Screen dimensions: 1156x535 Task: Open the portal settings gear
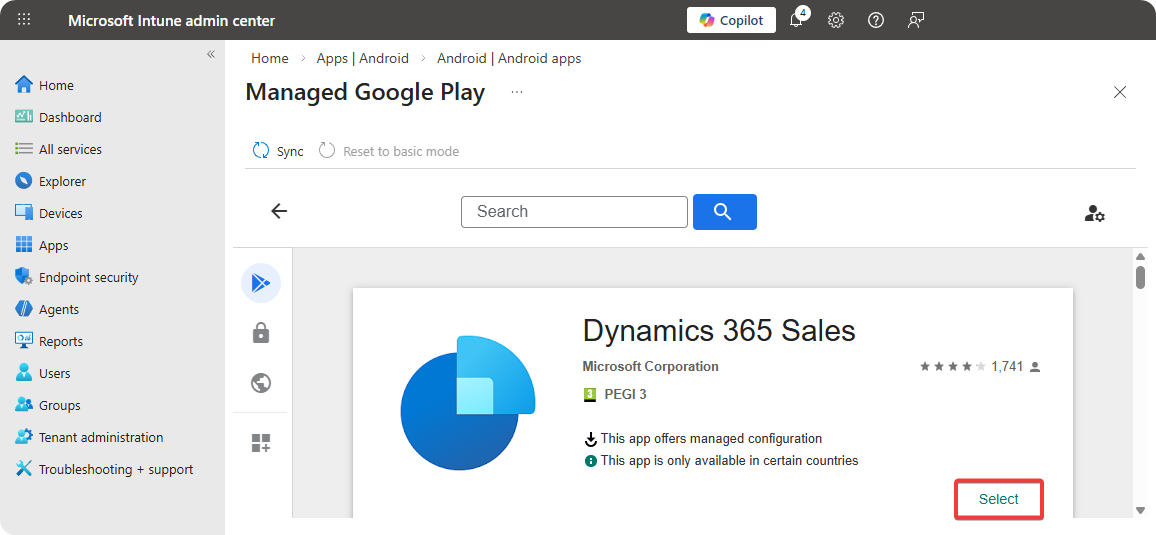point(836,20)
